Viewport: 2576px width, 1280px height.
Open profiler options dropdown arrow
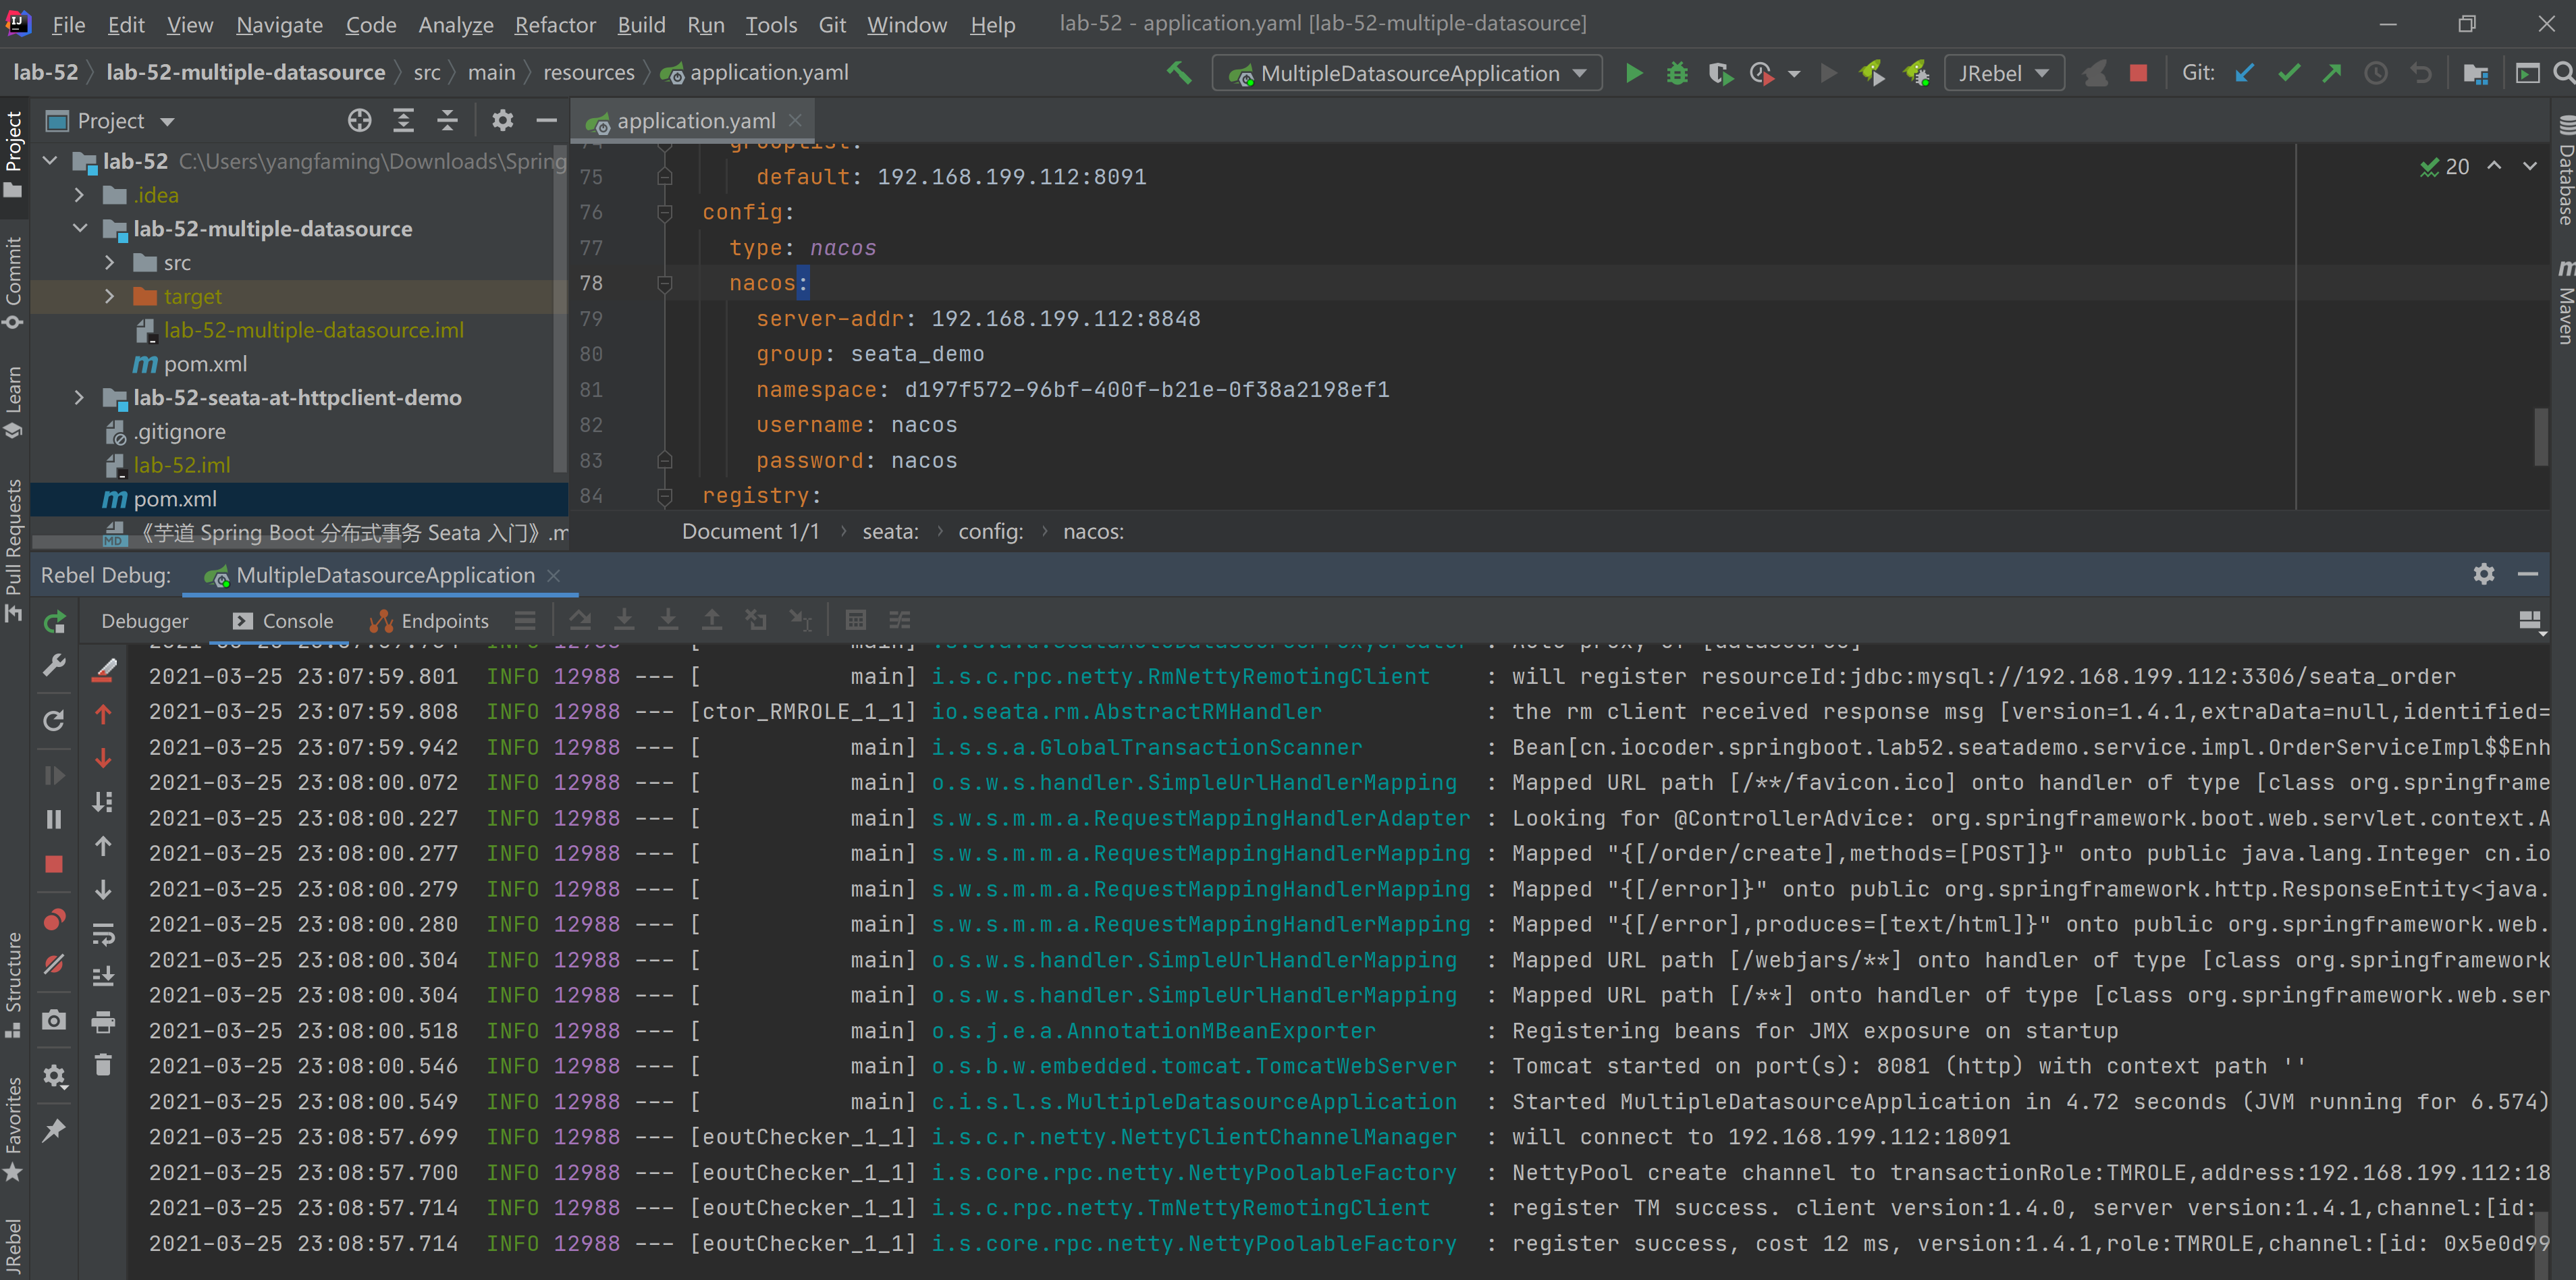click(1794, 74)
